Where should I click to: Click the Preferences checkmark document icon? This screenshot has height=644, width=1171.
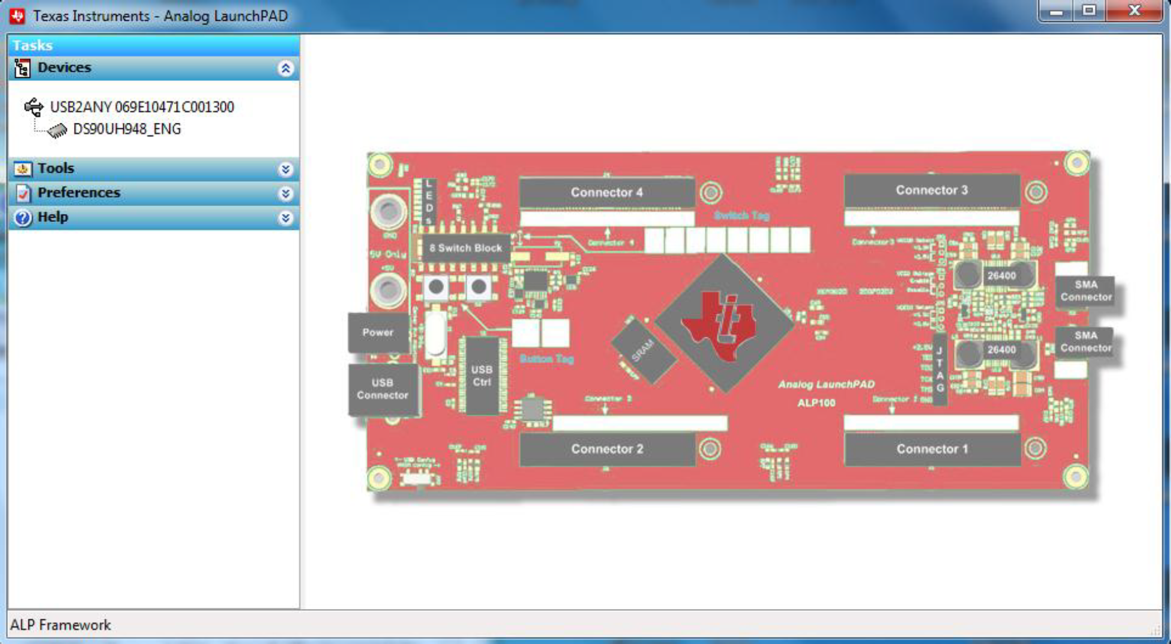(22, 192)
